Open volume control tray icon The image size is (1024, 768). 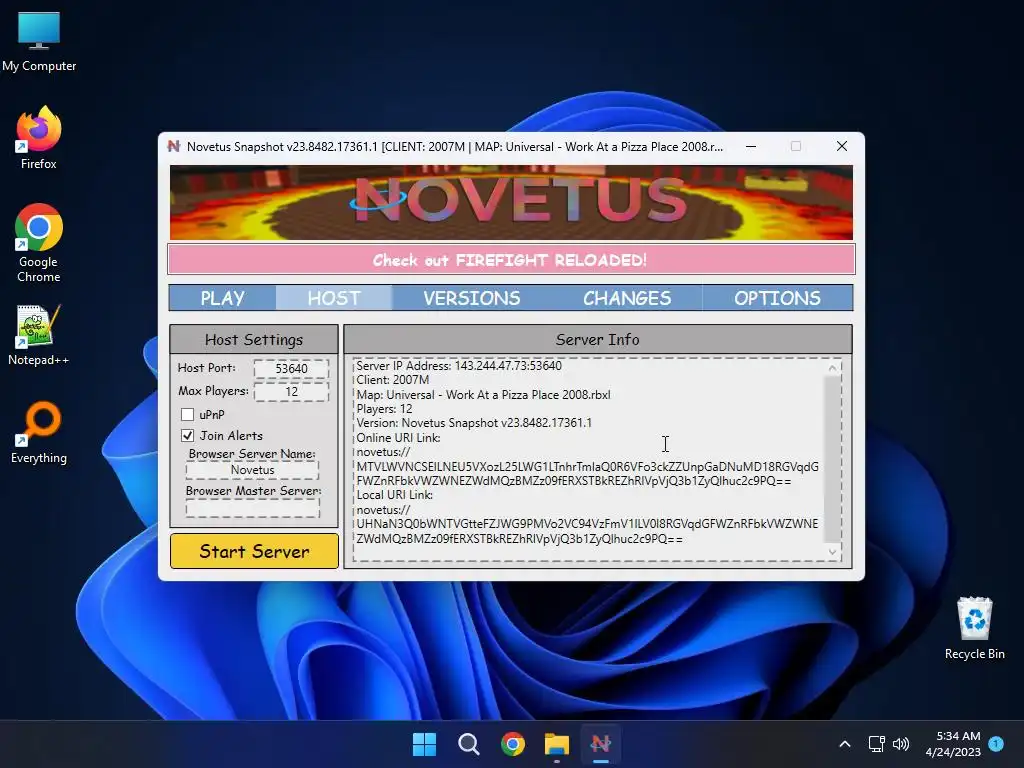901,744
